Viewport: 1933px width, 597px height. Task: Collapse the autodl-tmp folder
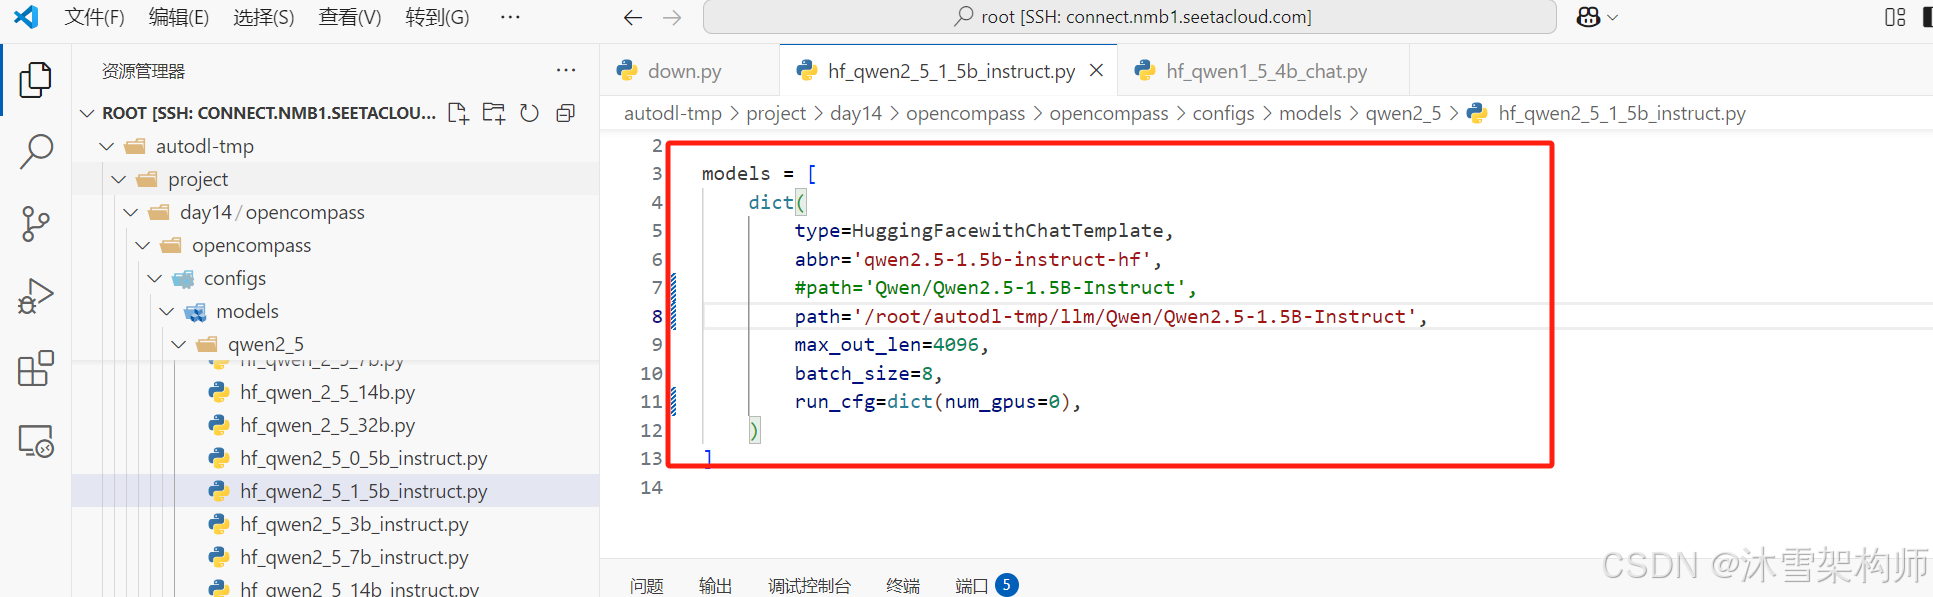tap(107, 146)
